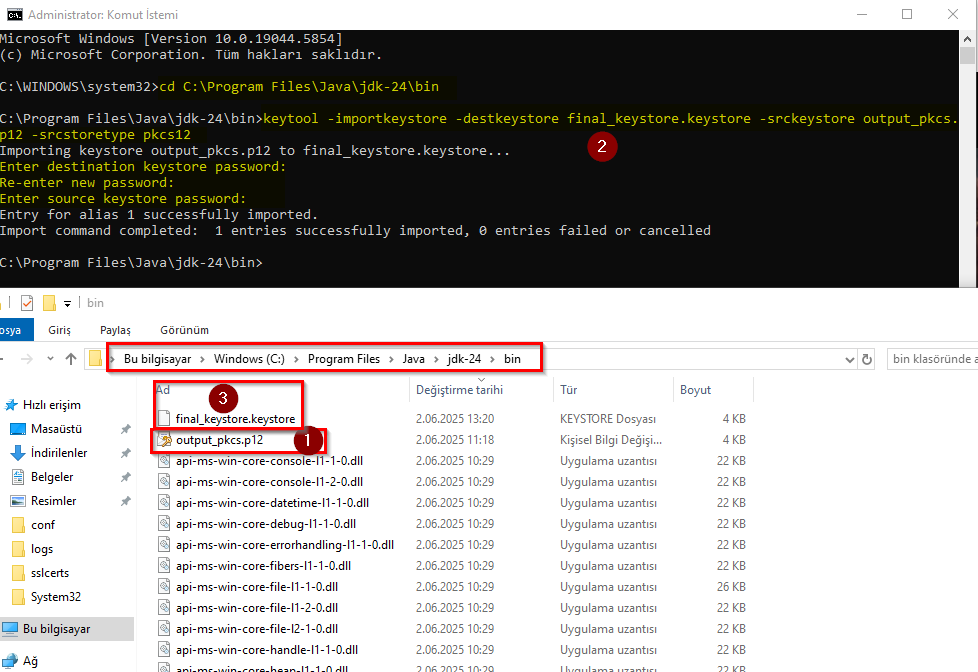
Task: Click Windows (C:) in the address path
Action: [249, 359]
